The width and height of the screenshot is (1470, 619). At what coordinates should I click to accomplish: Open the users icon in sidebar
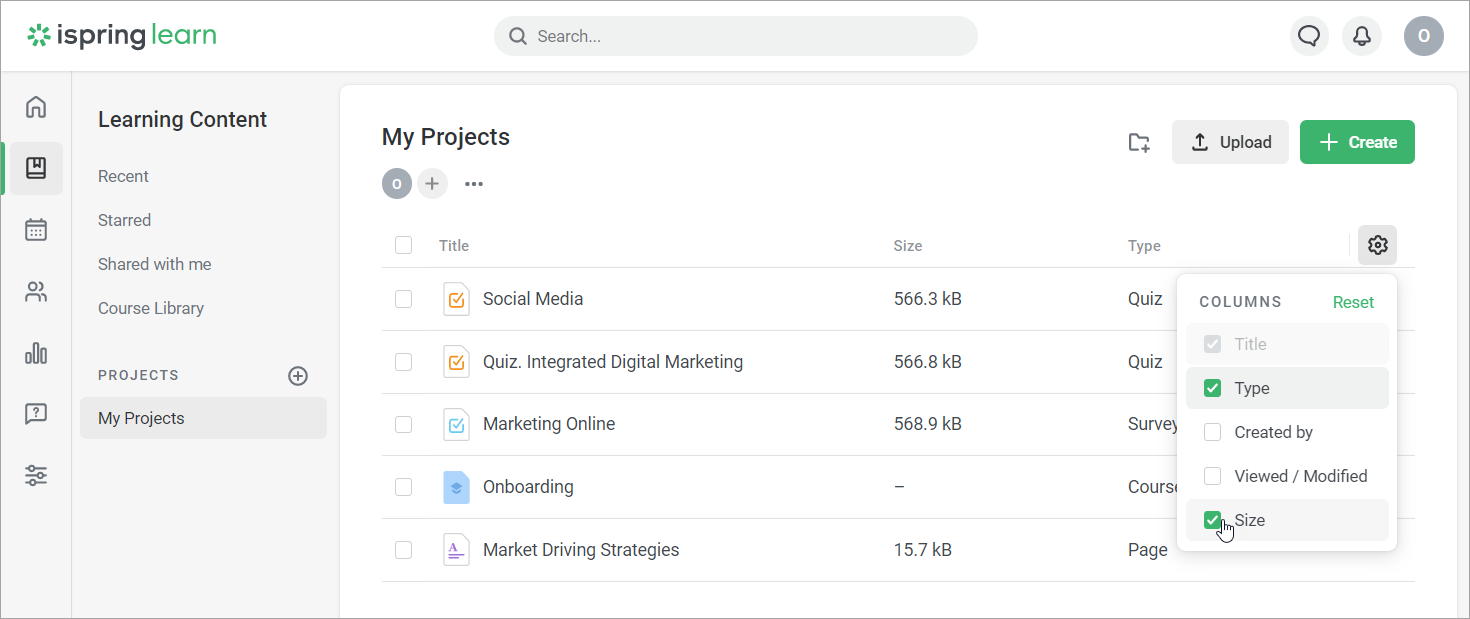[x=36, y=292]
